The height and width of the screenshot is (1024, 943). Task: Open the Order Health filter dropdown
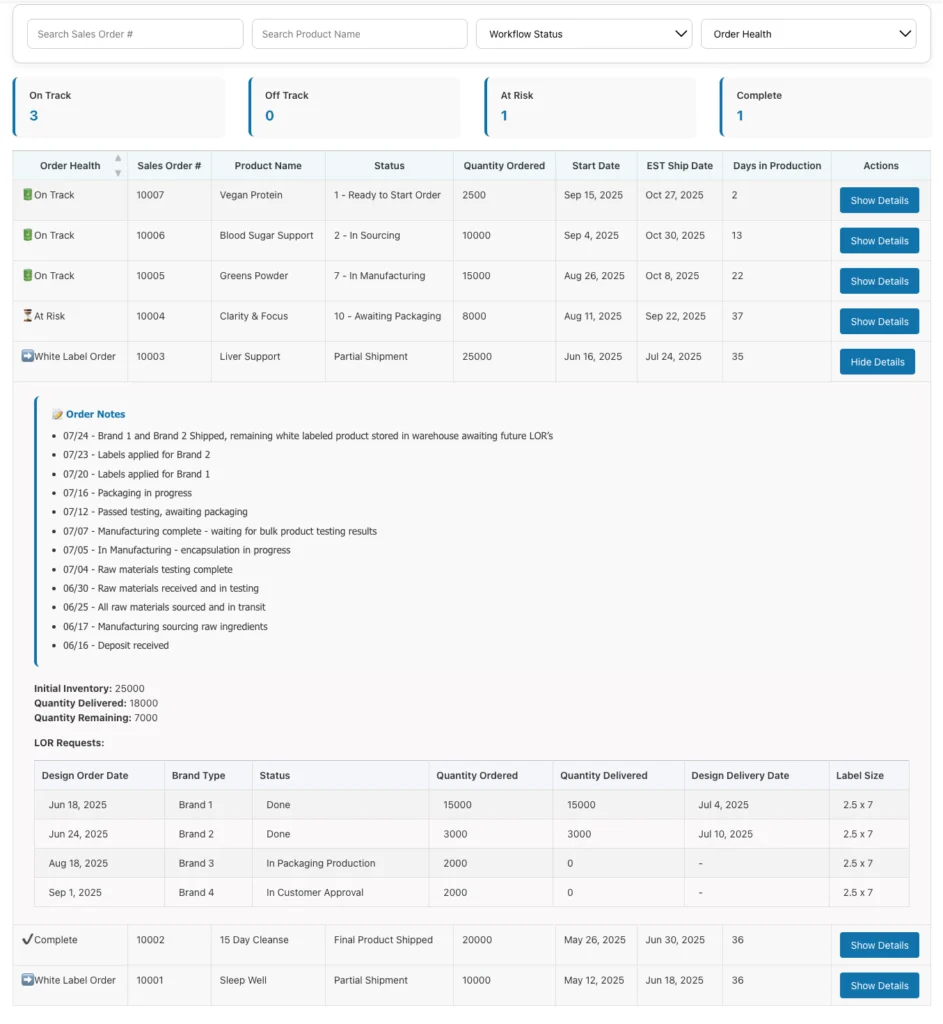click(x=808, y=34)
